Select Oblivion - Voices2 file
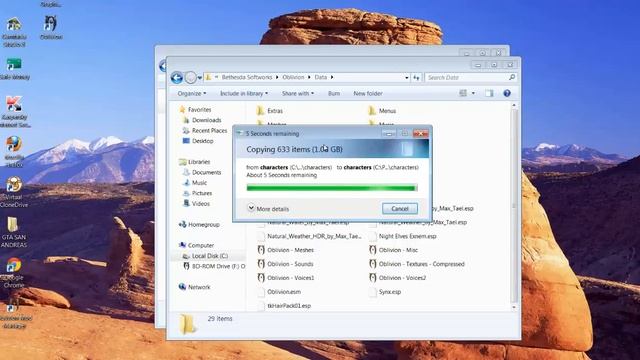This screenshot has width=640, height=360. click(398, 278)
